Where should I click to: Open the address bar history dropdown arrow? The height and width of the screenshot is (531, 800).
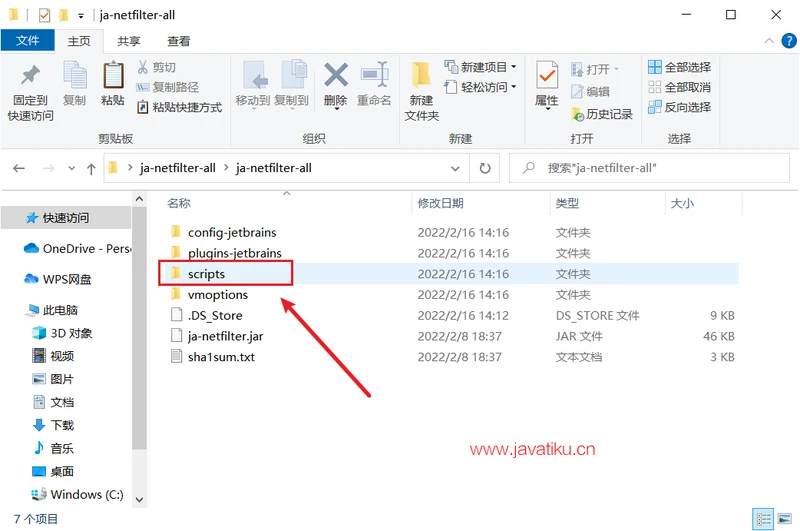[456, 168]
